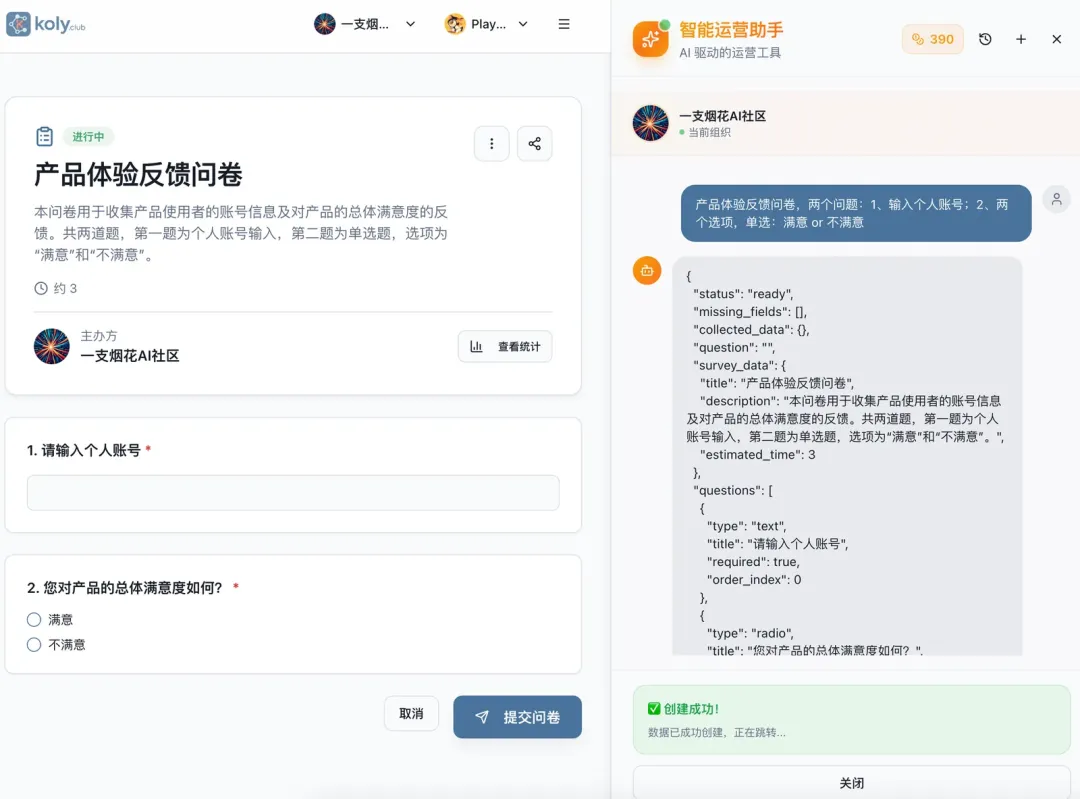Viewport: 1080px width, 799px height.
Task: Click the user avatar beside chat message
Action: point(1056,200)
